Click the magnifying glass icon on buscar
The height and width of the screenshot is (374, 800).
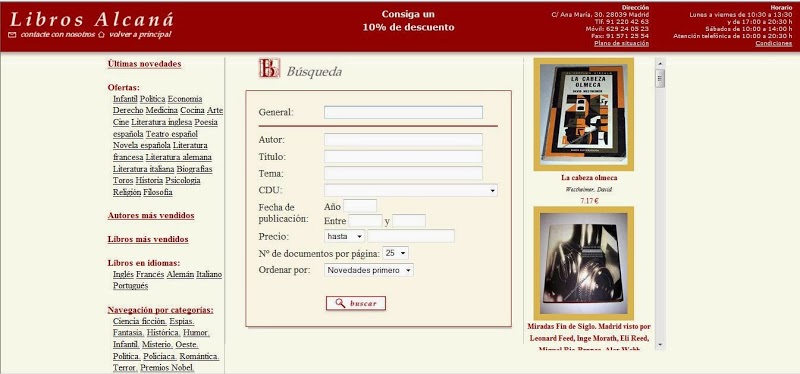pyautogui.click(x=340, y=303)
